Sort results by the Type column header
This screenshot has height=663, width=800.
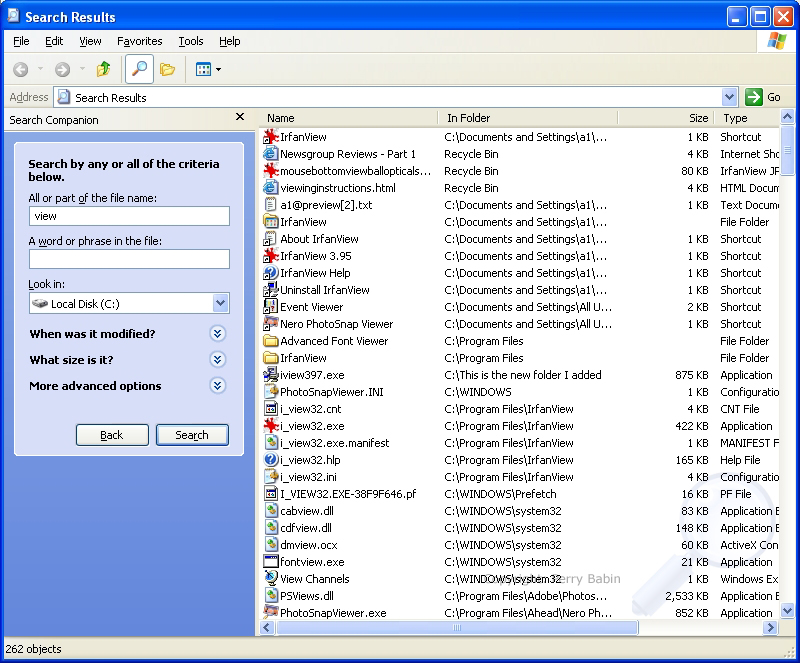click(747, 118)
